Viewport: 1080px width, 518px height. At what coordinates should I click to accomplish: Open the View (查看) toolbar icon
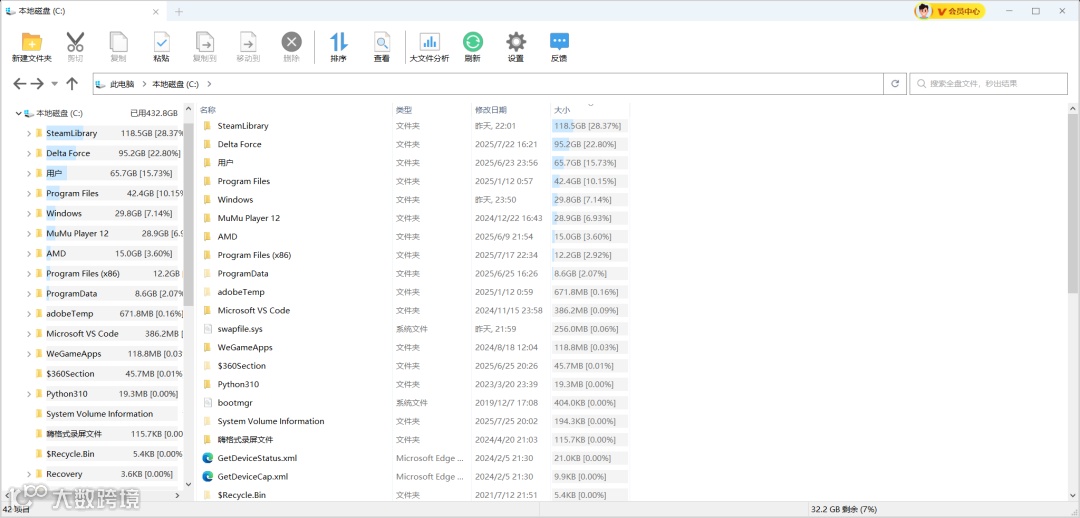[x=382, y=42]
